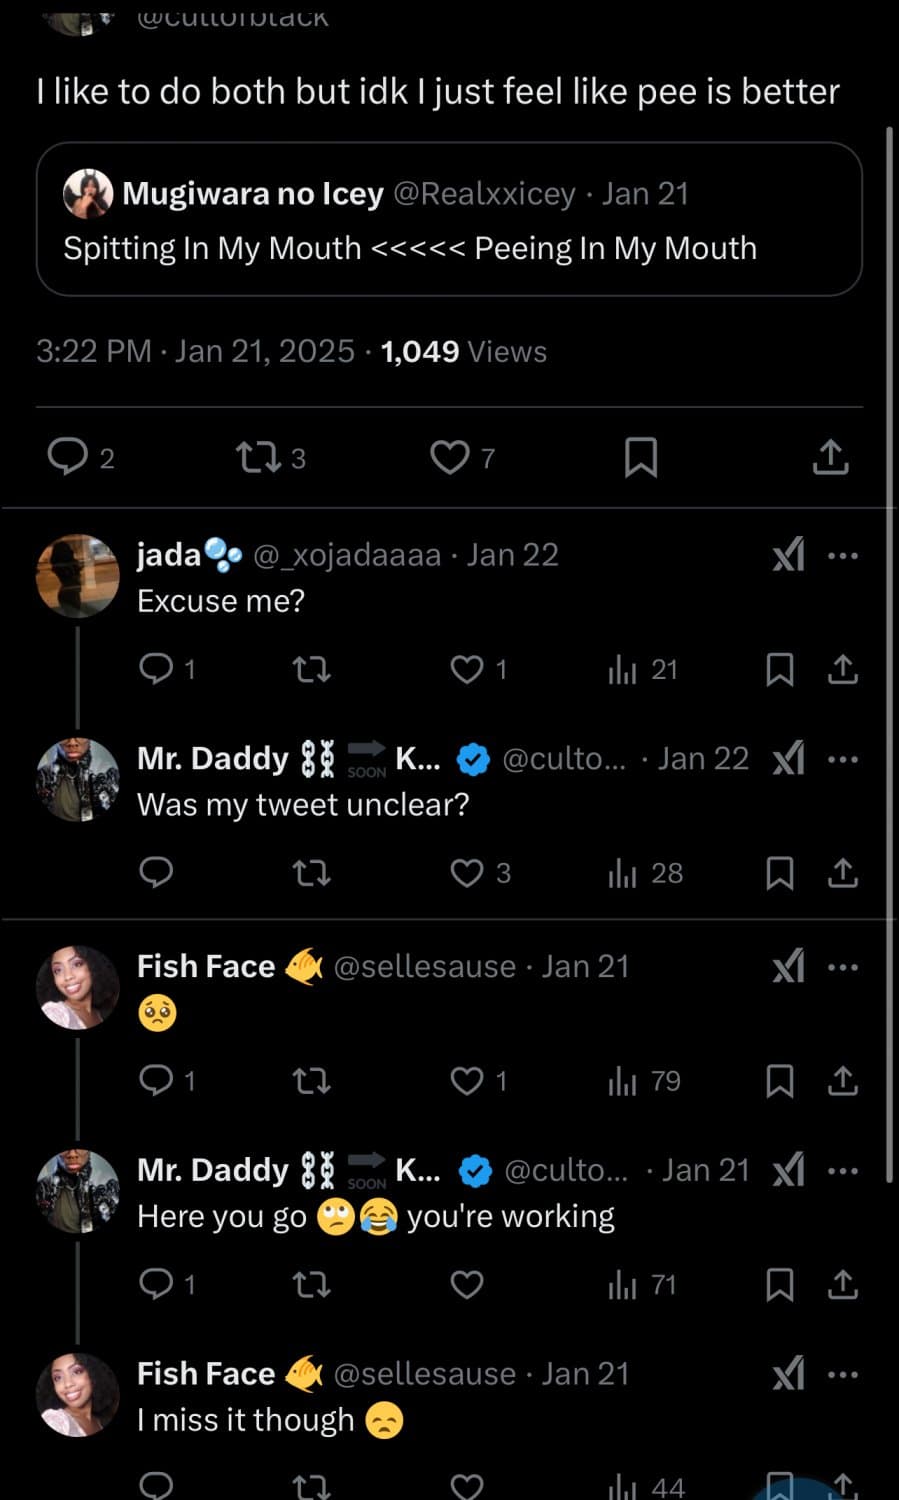Screen dimensions: 899x1500
Task: Open more options on "Was my tweet unclear?"
Action: point(843,759)
